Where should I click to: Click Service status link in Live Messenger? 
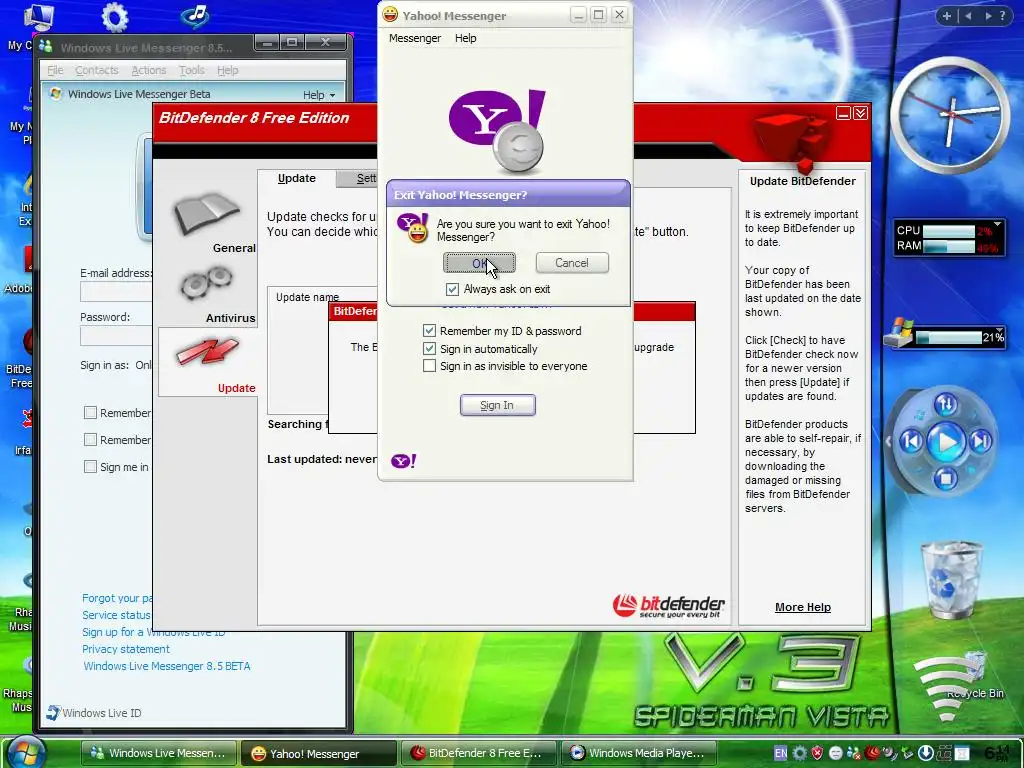click(116, 615)
